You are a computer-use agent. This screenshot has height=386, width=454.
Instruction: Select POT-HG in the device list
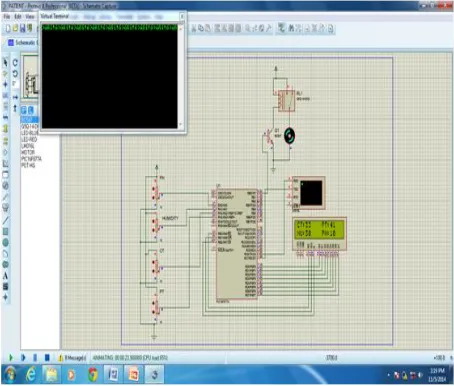28,165
